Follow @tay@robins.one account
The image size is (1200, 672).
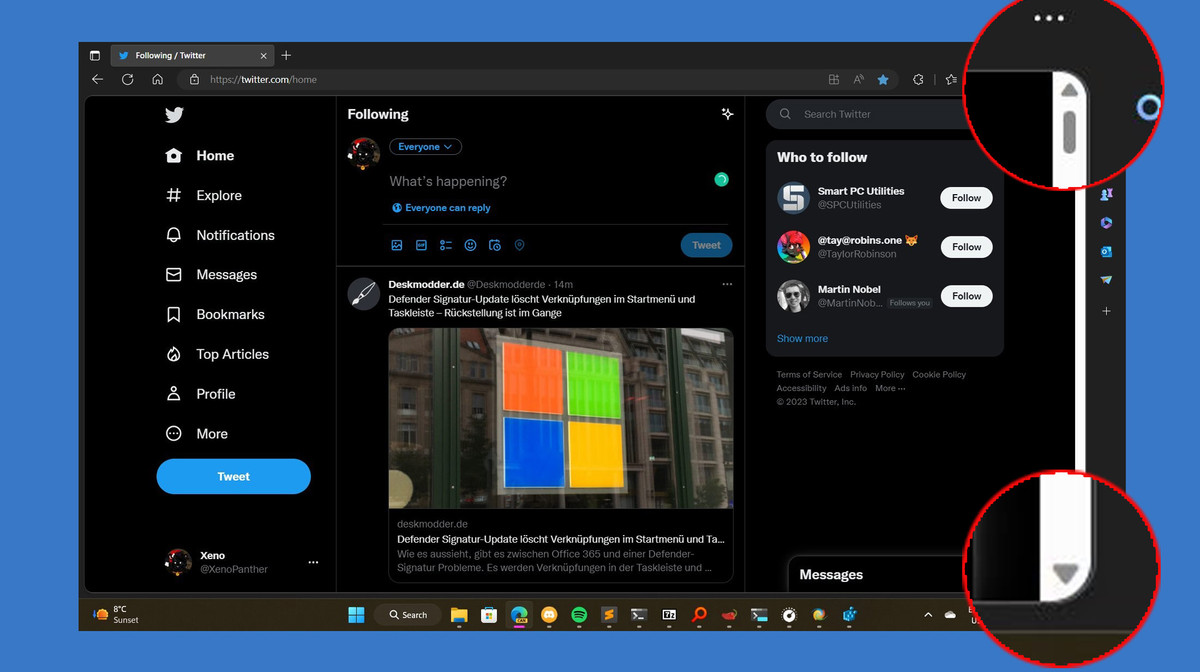(x=966, y=247)
